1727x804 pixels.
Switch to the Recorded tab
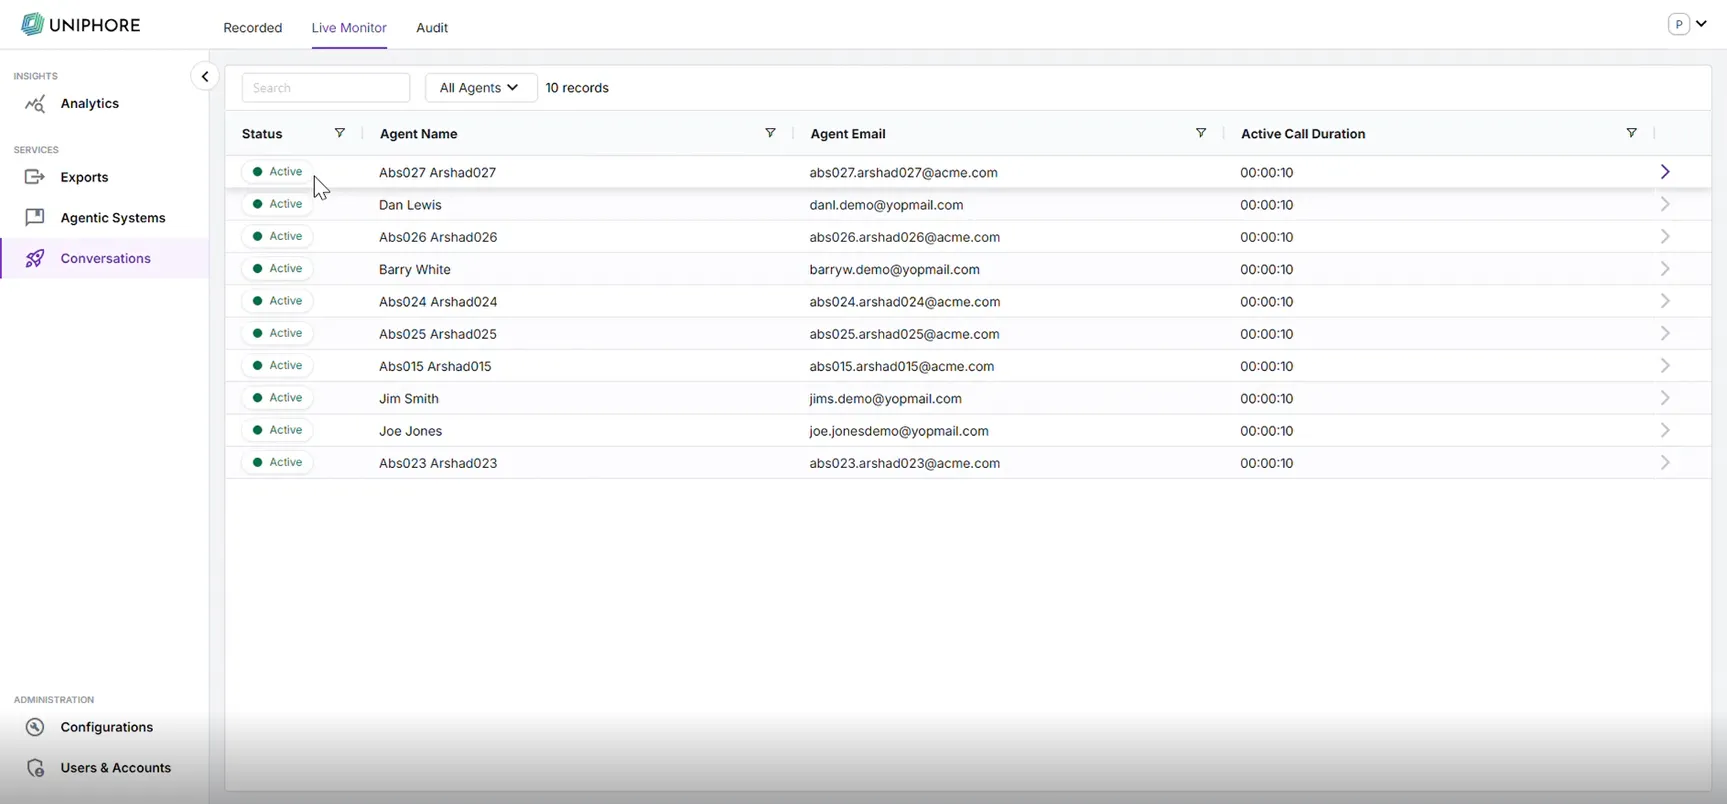pos(252,28)
